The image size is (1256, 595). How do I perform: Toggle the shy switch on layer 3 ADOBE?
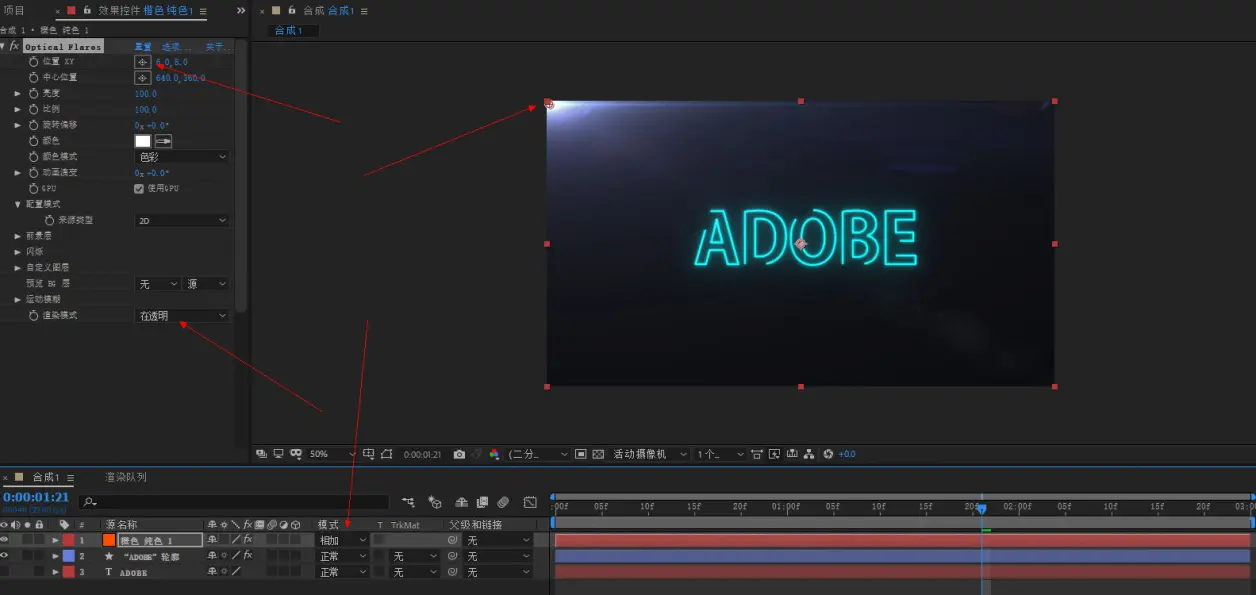[x=212, y=572]
